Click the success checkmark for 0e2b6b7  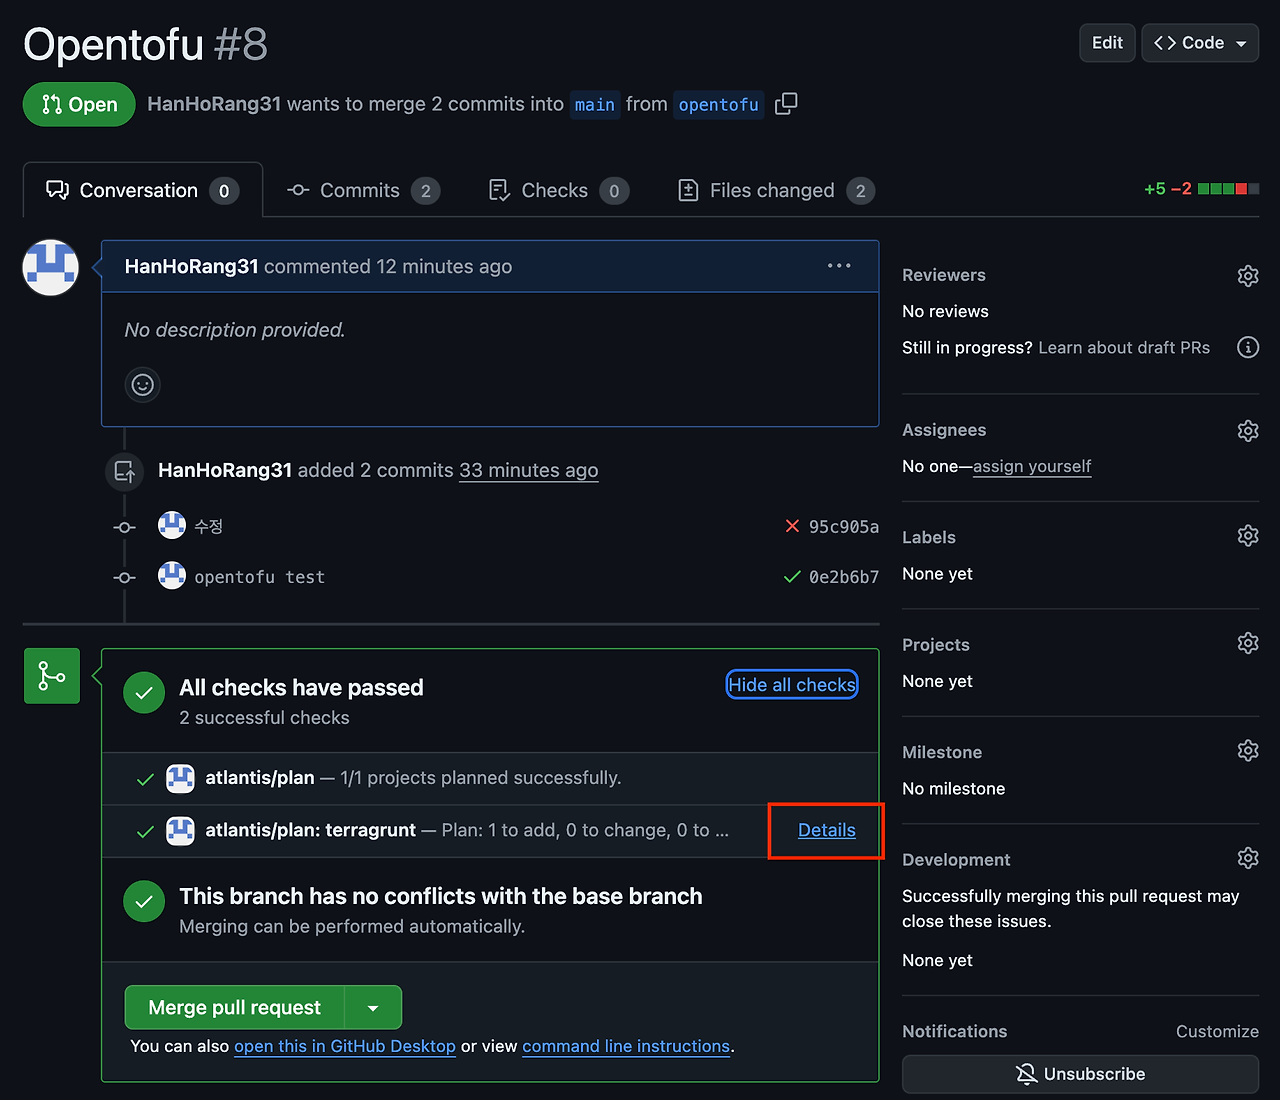(x=792, y=577)
